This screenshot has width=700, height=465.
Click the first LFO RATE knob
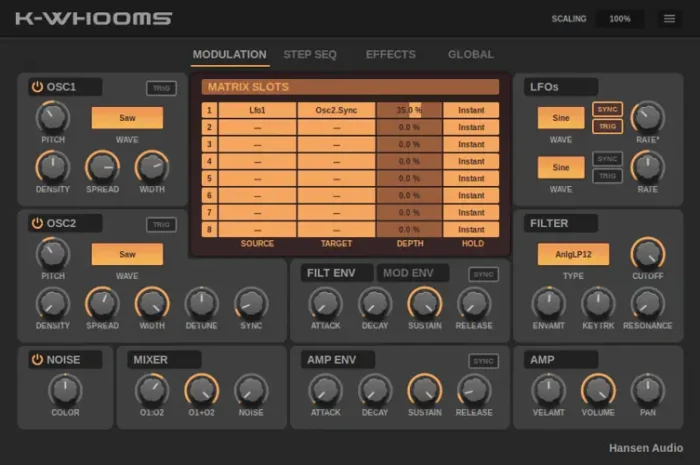pos(648,117)
